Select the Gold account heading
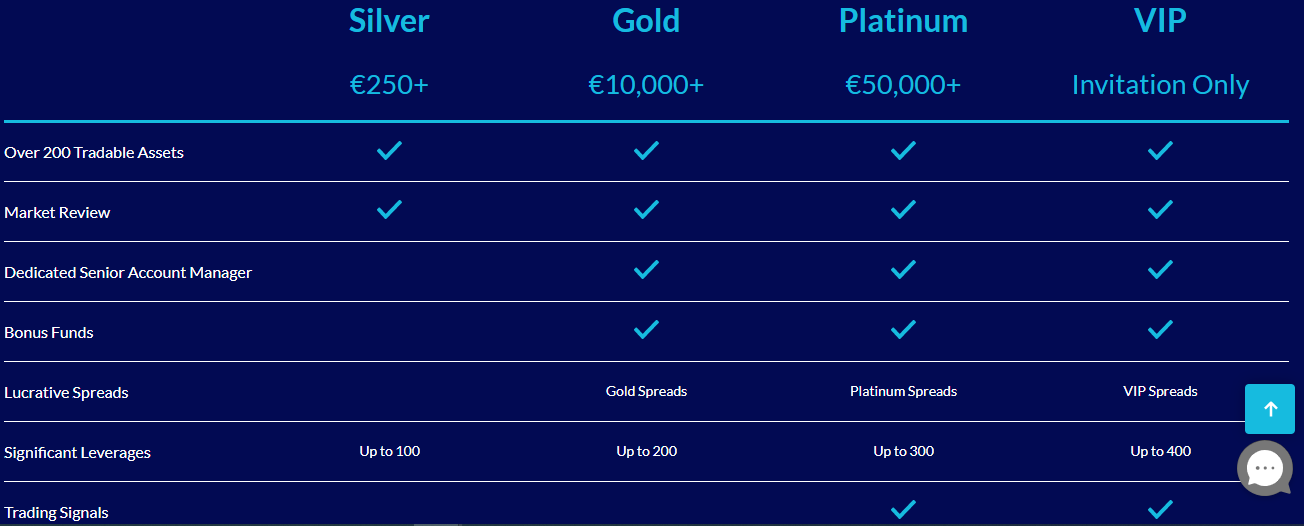This screenshot has width=1304, height=526. 646,20
